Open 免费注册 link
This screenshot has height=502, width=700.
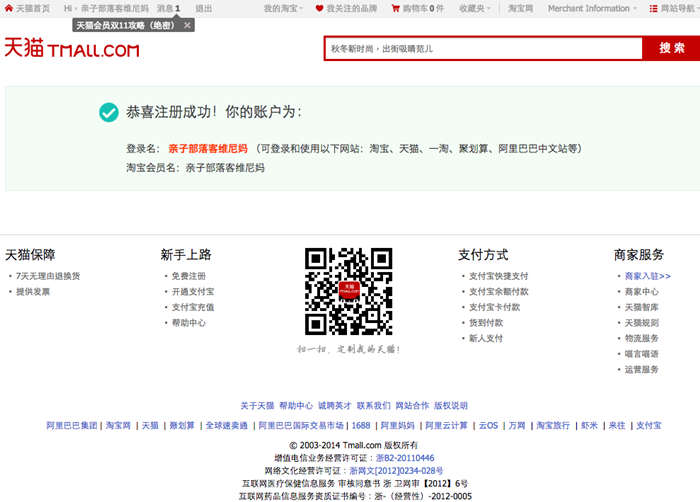coord(189,276)
